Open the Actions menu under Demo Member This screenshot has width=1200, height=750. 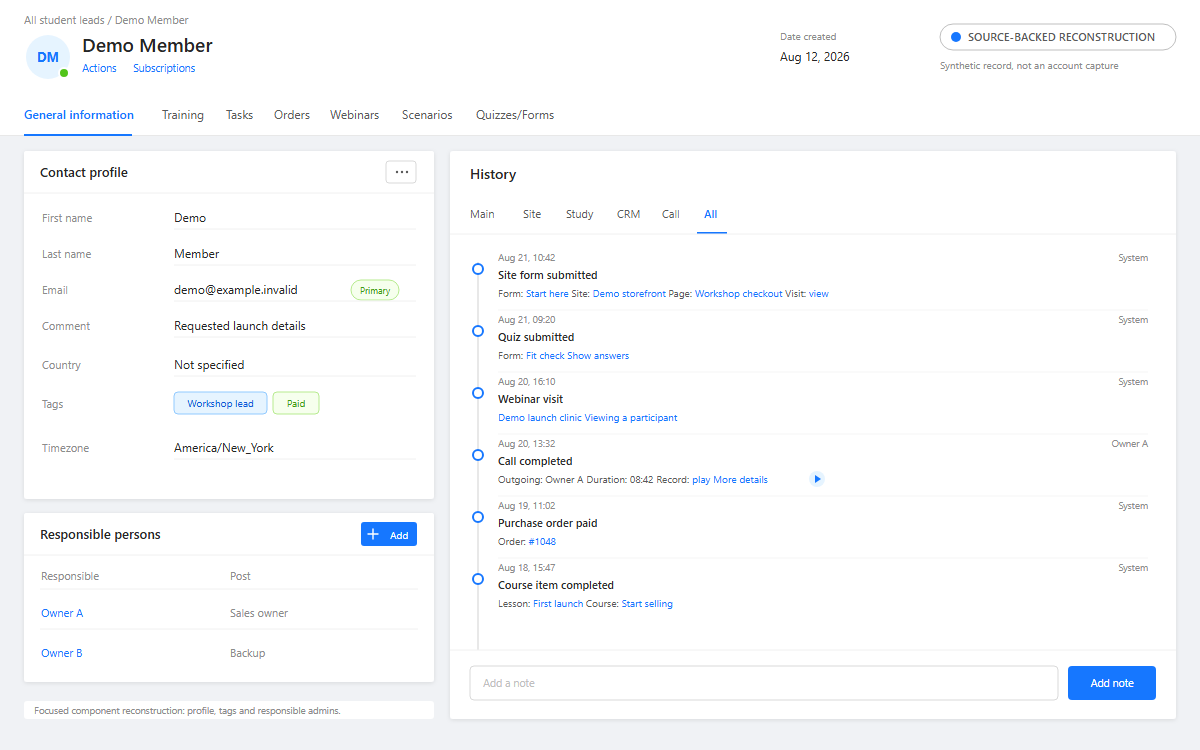coord(99,68)
